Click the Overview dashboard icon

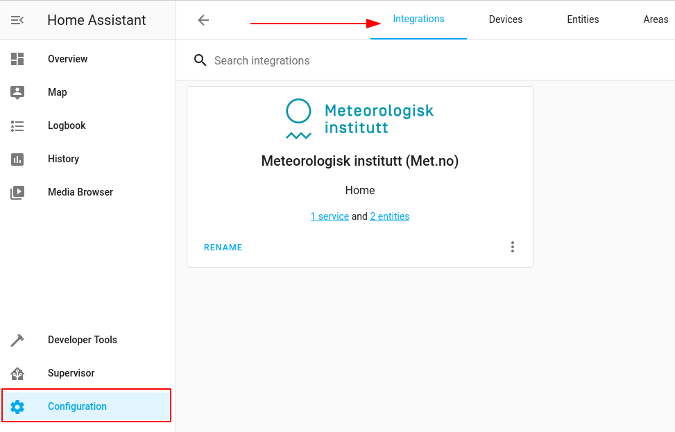coord(17,59)
